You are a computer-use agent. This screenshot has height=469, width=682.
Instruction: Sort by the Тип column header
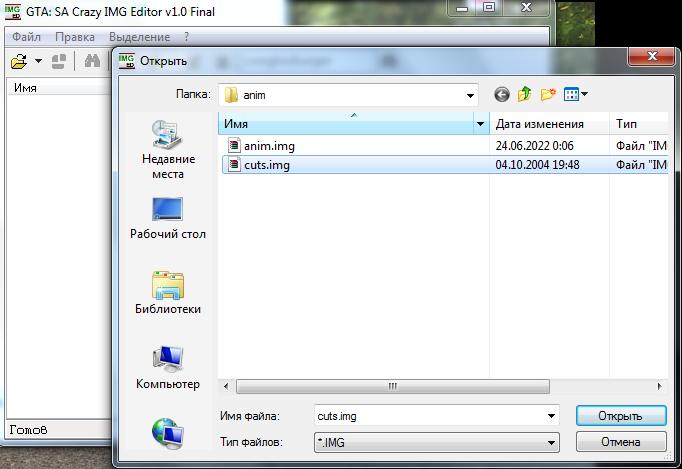(x=639, y=124)
